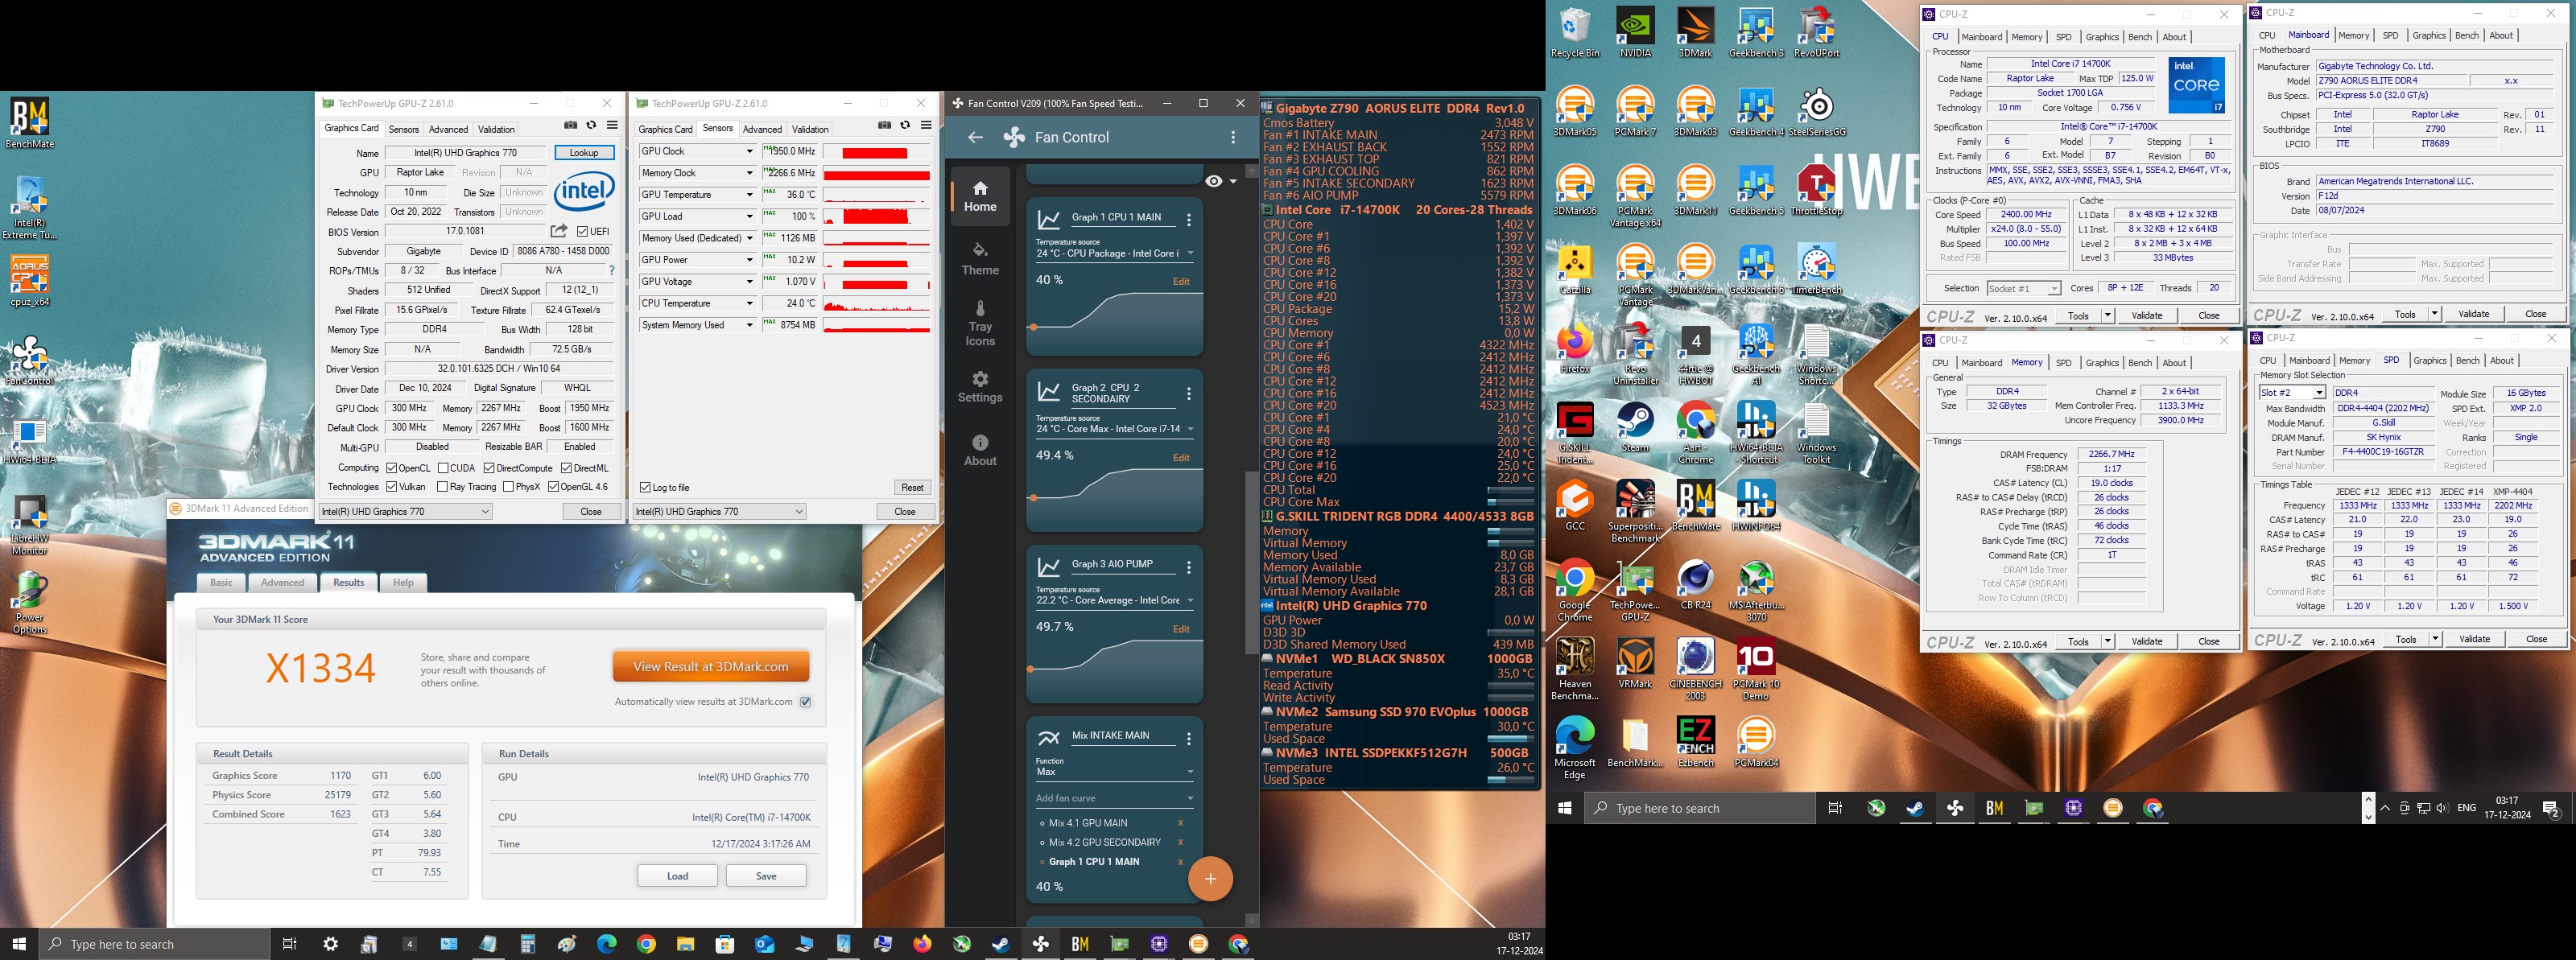Open Tray Icons section in Fan Control
Image resolution: width=2576 pixels, height=960 pixels.
coord(980,323)
